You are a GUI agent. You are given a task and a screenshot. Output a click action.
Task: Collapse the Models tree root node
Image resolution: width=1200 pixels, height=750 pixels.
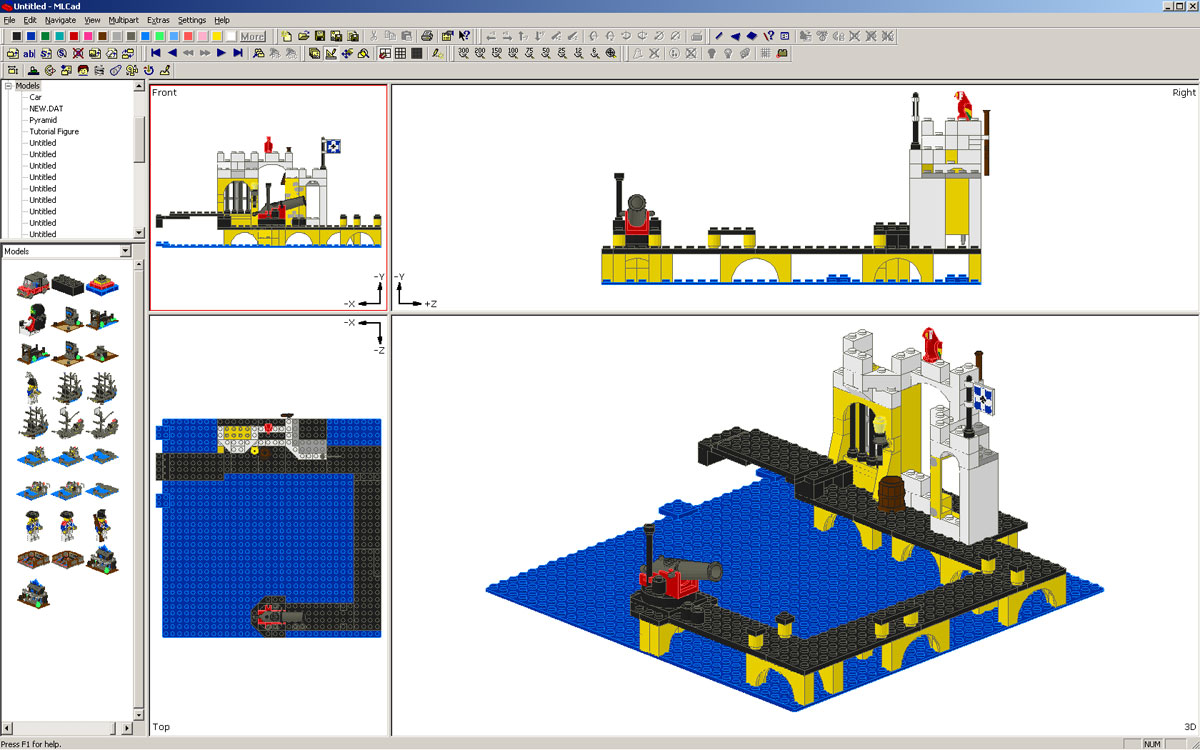click(x=7, y=86)
